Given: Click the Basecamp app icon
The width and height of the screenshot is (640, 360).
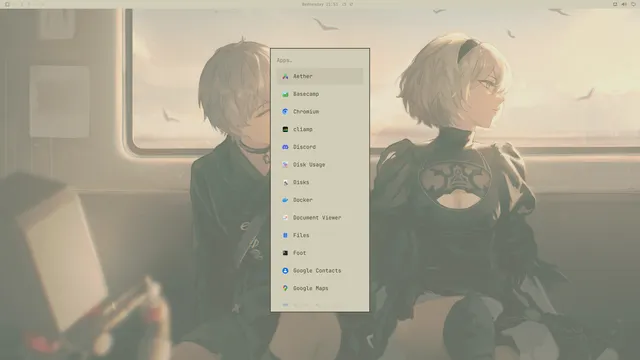Looking at the screenshot, I should point(285,94).
